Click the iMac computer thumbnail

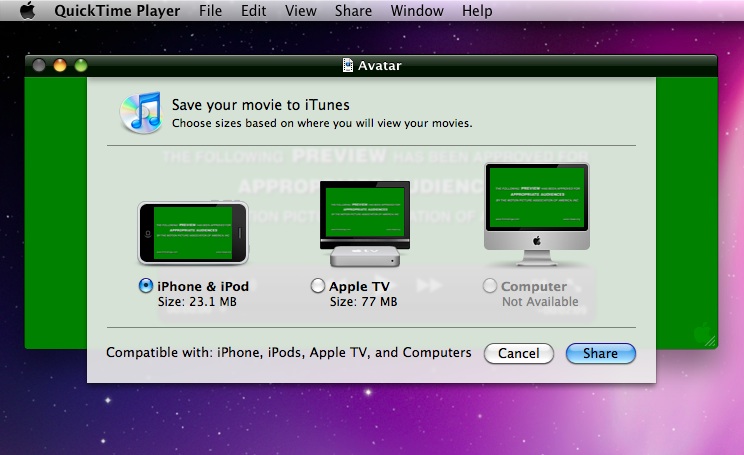[537, 214]
